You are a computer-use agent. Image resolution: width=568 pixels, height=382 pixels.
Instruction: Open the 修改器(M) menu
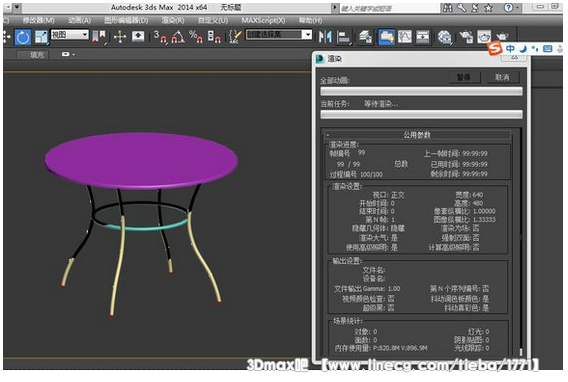click(x=38, y=21)
